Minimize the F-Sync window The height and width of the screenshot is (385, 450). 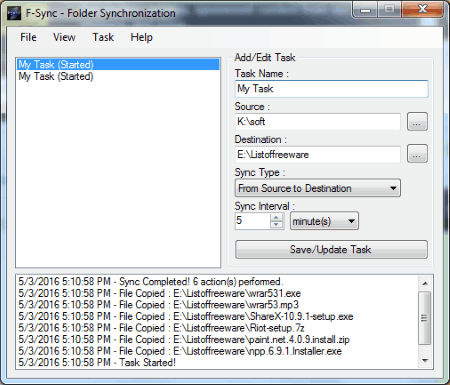pos(365,9)
